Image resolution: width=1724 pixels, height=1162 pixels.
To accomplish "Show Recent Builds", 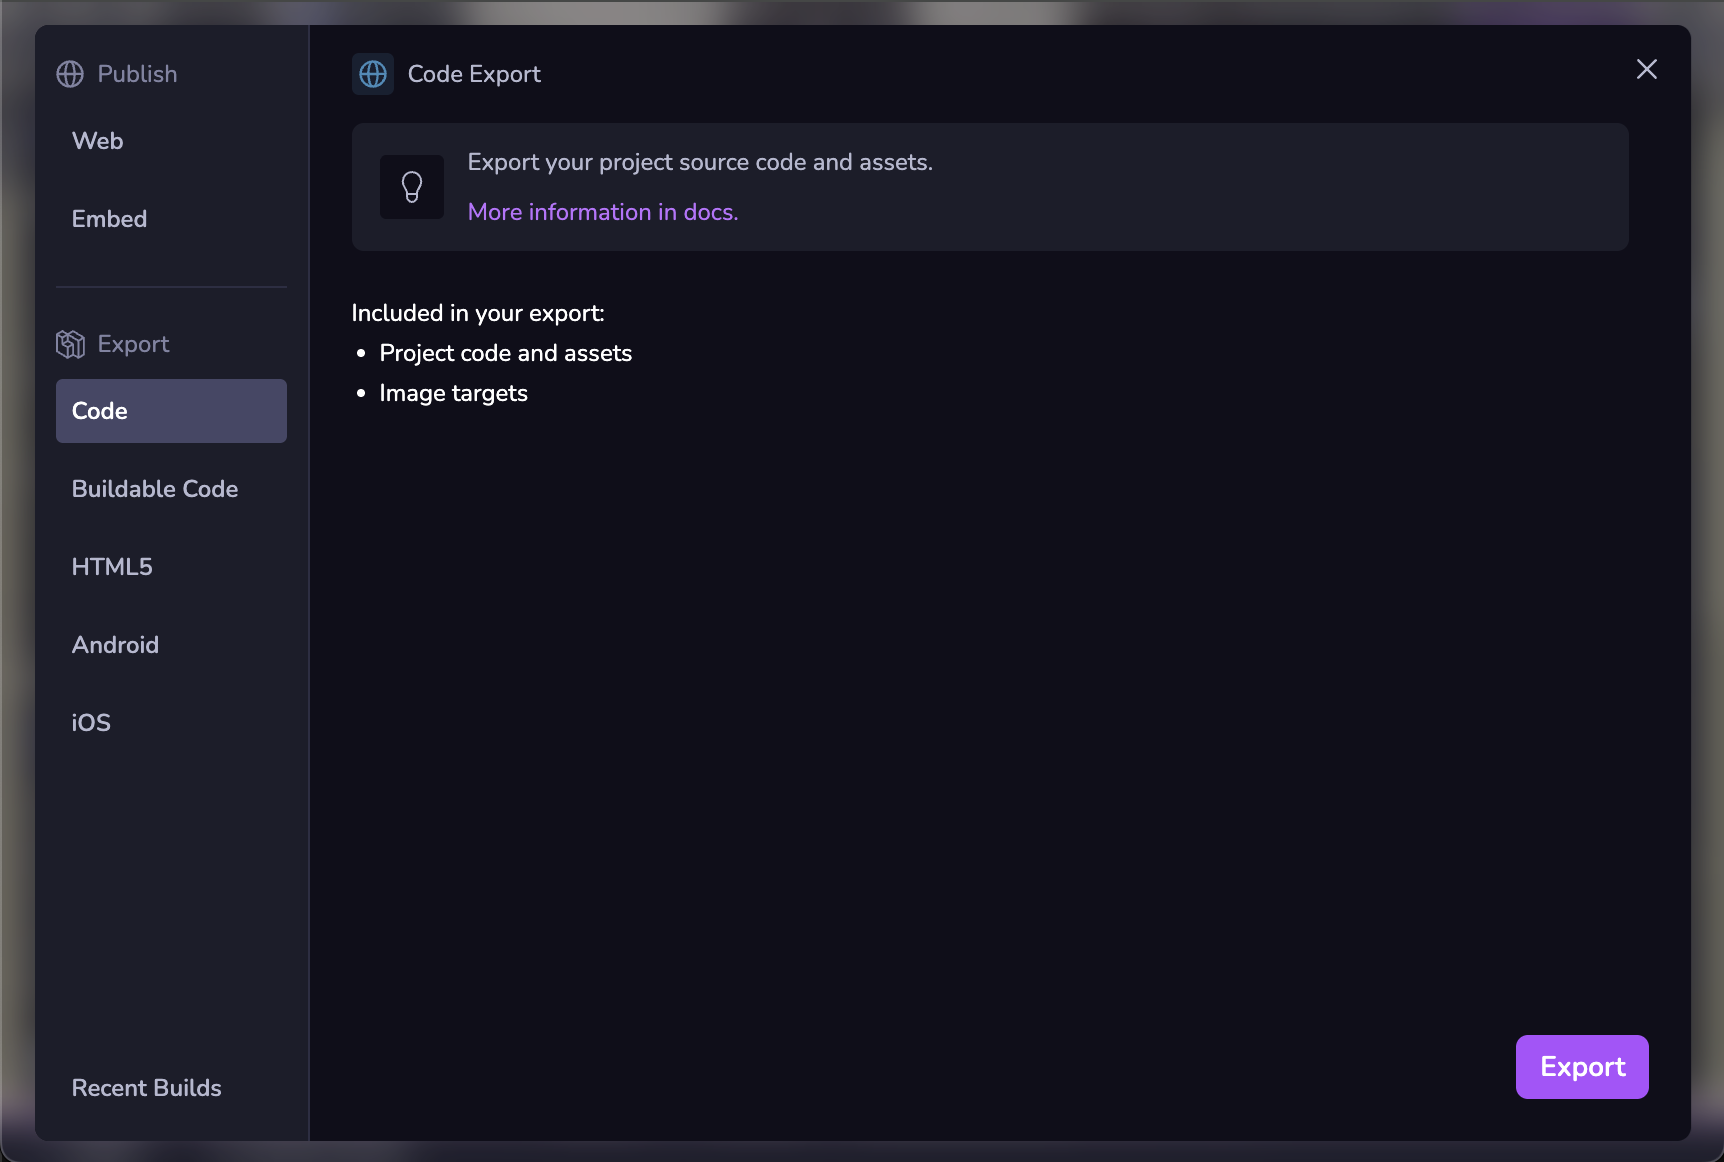I will tap(147, 1088).
